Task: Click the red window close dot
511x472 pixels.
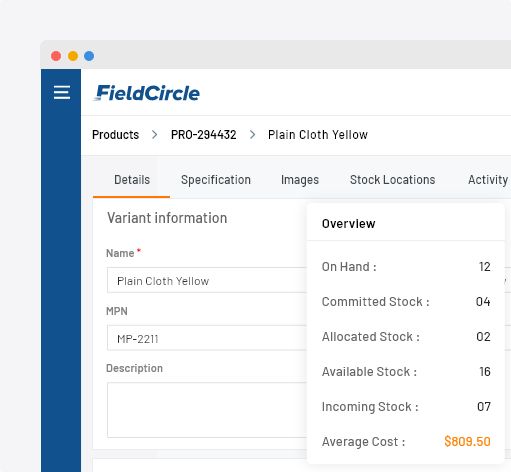Action: (x=56, y=56)
